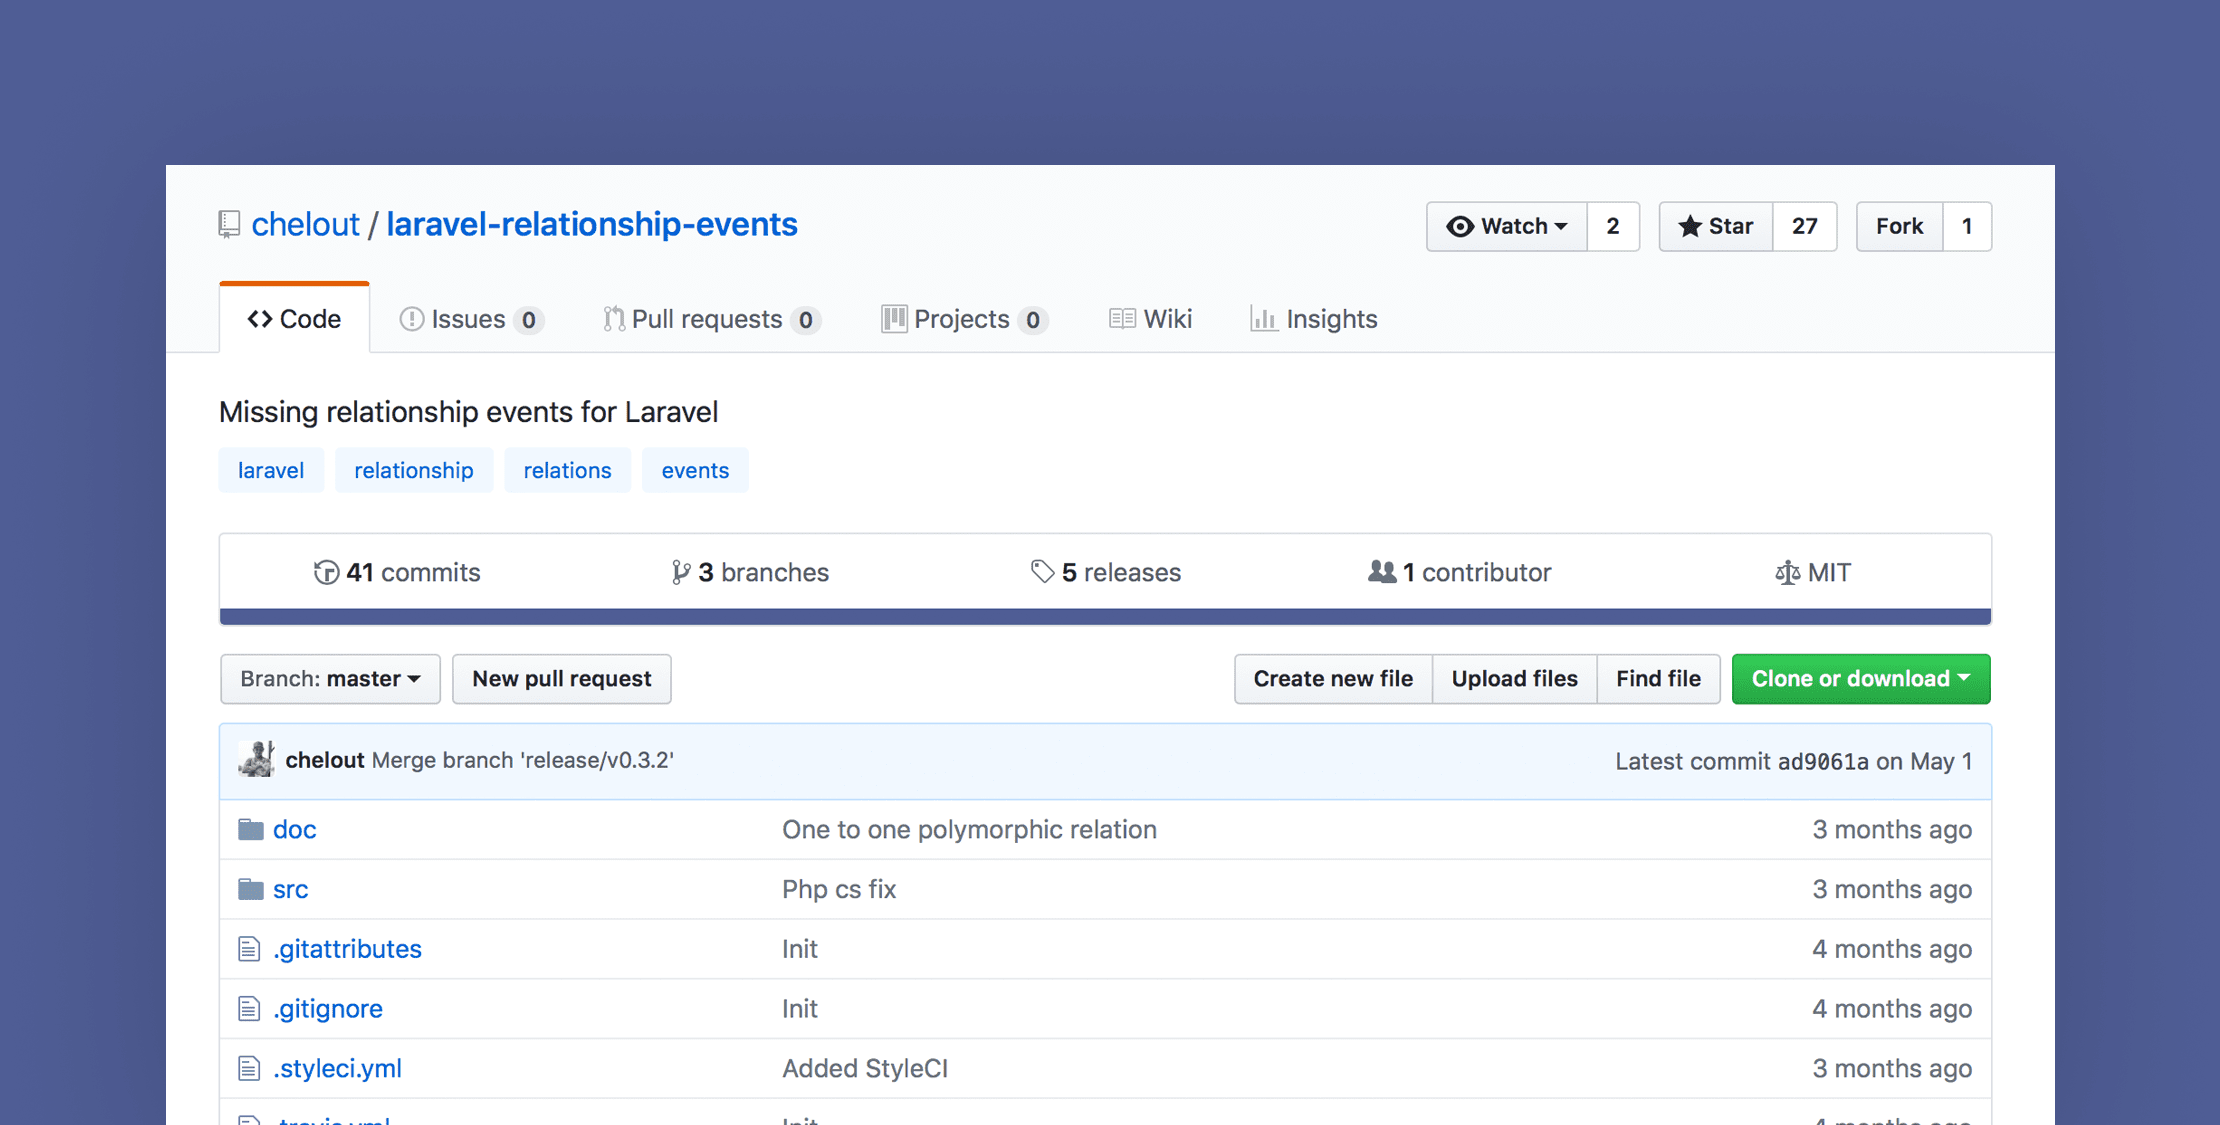The height and width of the screenshot is (1125, 2220).
Task: Click Find file button
Action: 1656,677
